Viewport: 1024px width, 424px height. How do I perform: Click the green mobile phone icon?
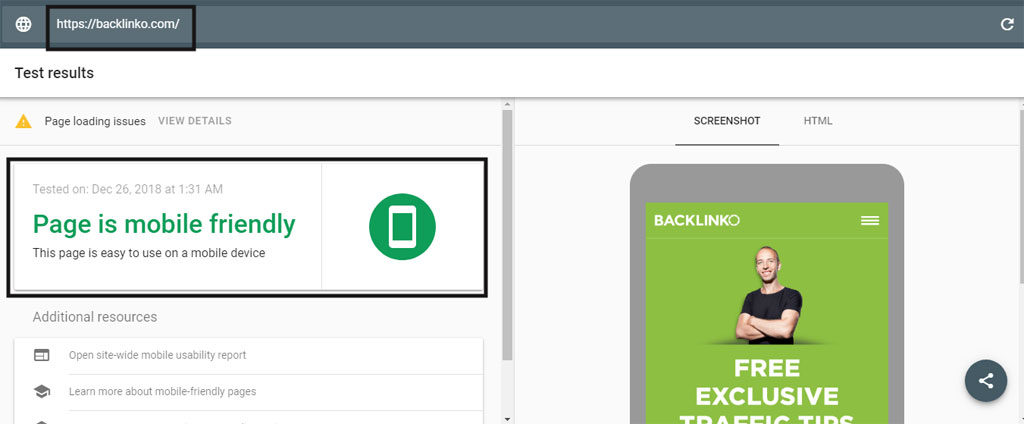click(x=402, y=227)
